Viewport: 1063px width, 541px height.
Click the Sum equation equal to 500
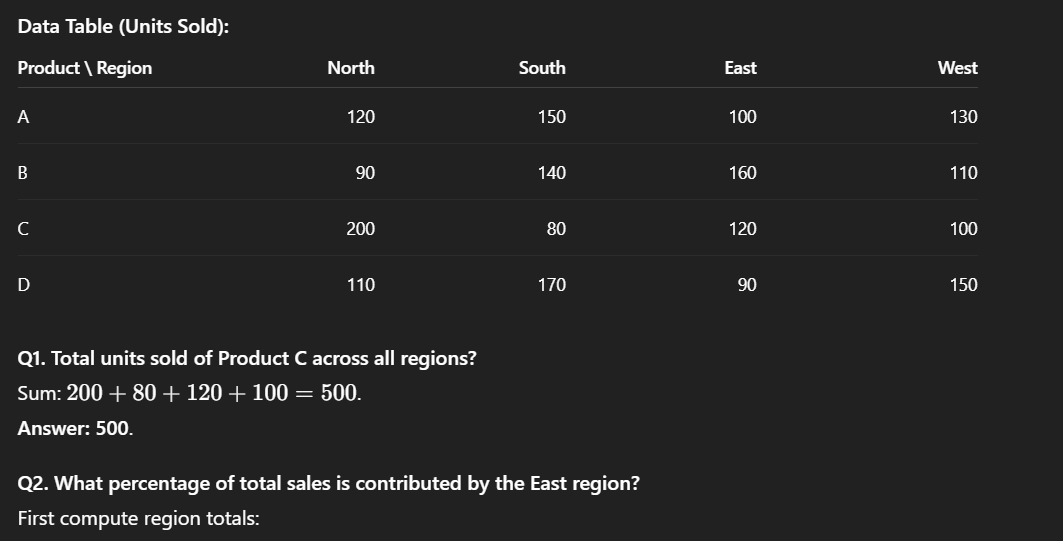(x=190, y=393)
